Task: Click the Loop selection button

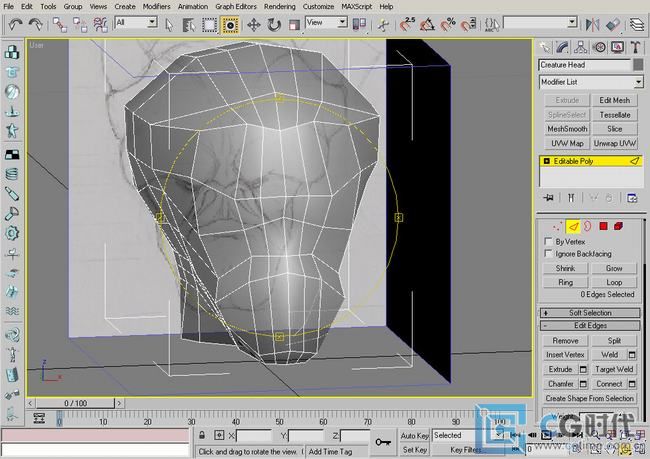Action: tap(614, 282)
